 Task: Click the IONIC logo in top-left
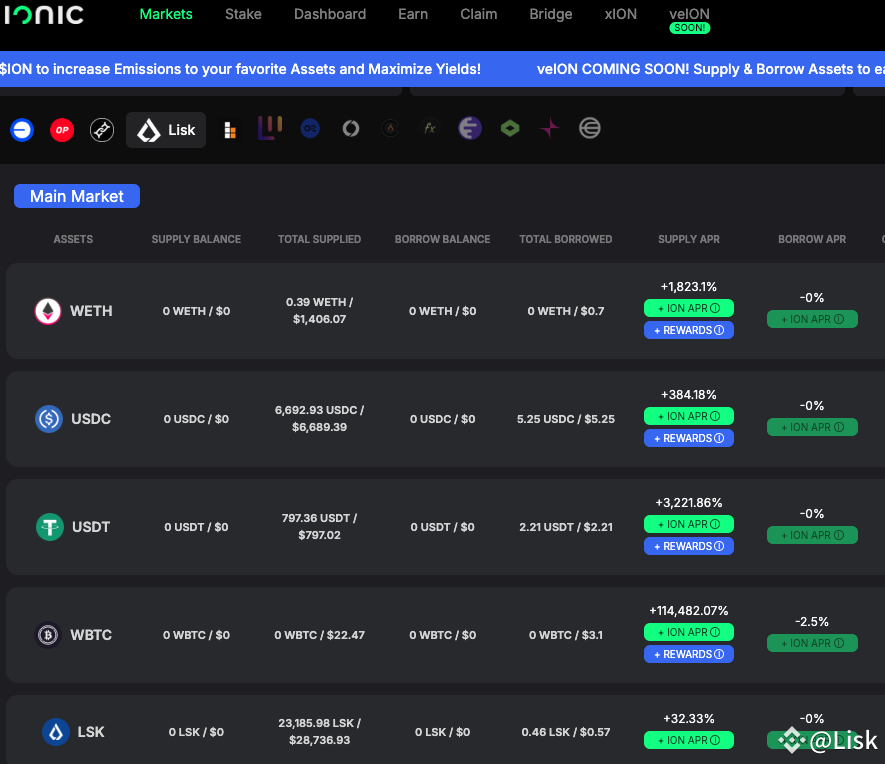pos(44,15)
